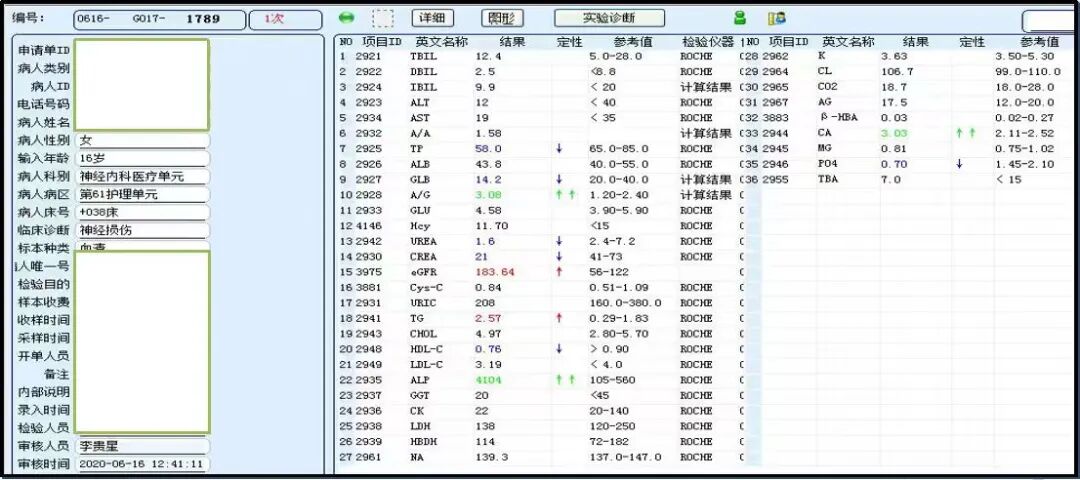Click the blue down arrow in PO4 row
Viewport: 1080px width, 480px height.
(x=960, y=165)
